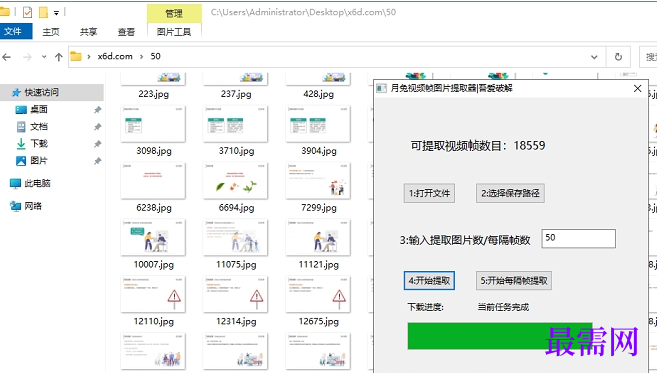
Task: Switch to the 主页 ribbon tab
Action: pyautogui.click(x=51, y=32)
